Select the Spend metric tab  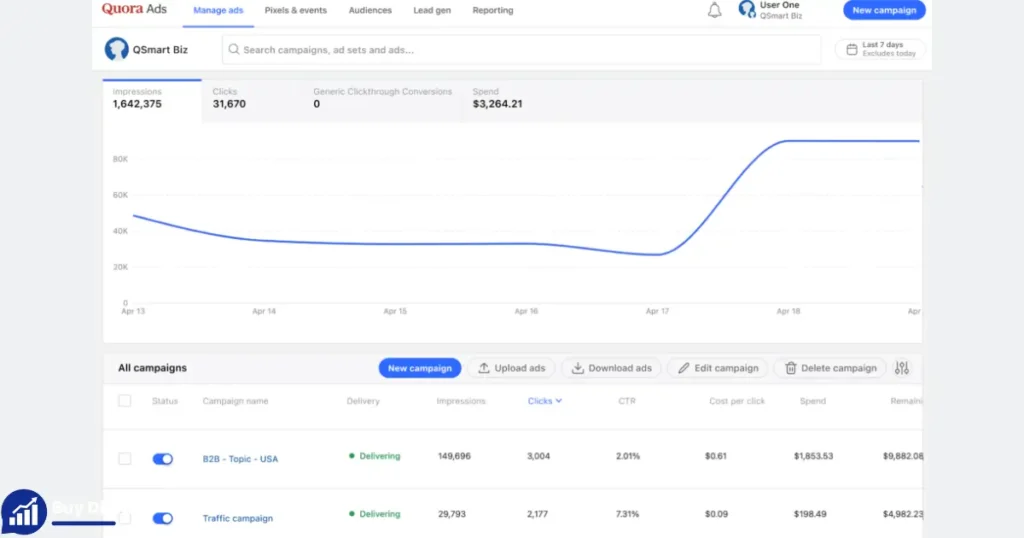[498, 99]
